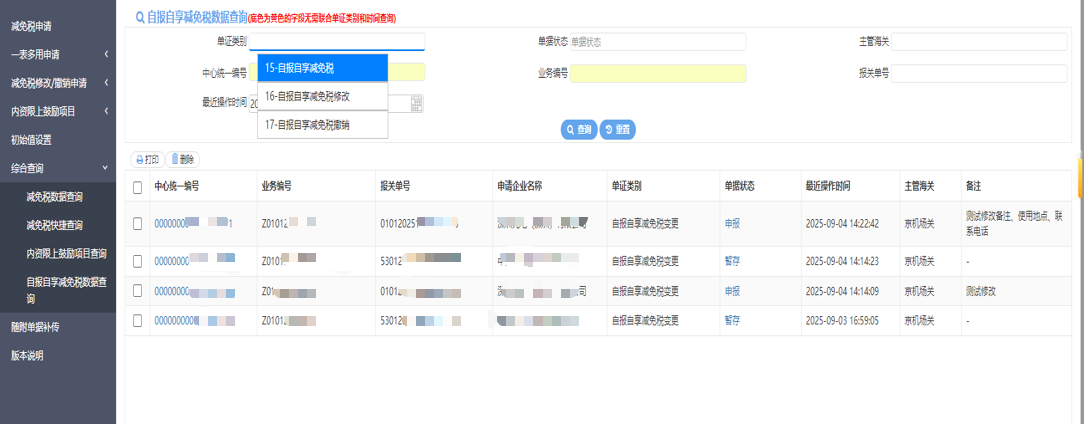
Task: Click the calendar icon beside 最近操作时间
Action: (417, 103)
